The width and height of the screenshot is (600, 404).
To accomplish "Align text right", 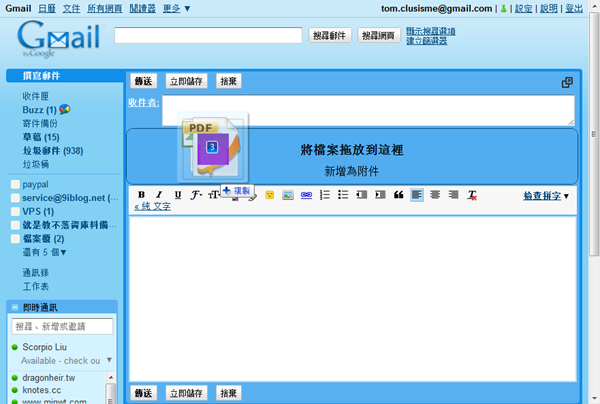I will coord(453,195).
